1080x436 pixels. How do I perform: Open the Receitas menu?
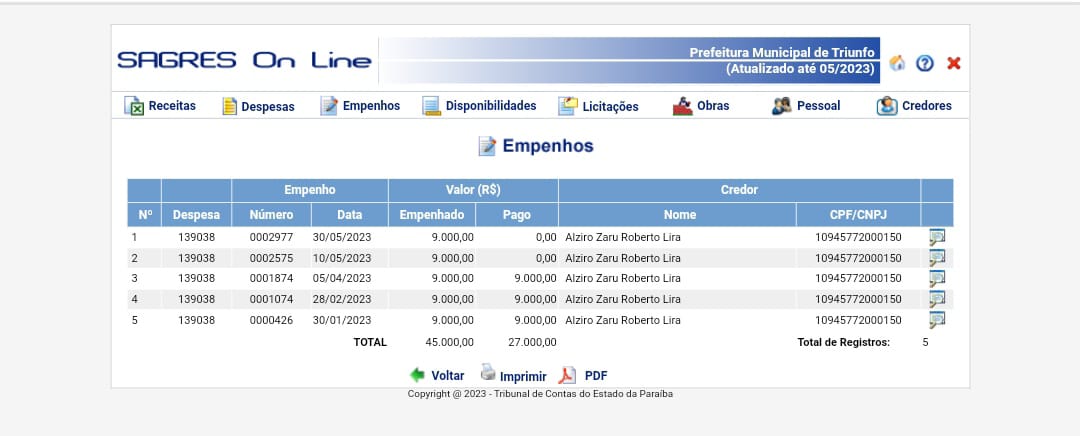[x=160, y=106]
